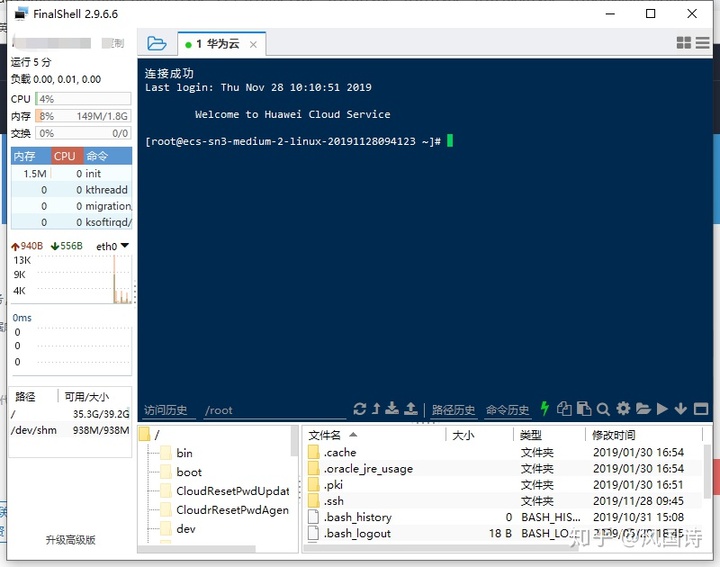
Task: Click 访问历史 visit history
Action: click(x=165, y=410)
